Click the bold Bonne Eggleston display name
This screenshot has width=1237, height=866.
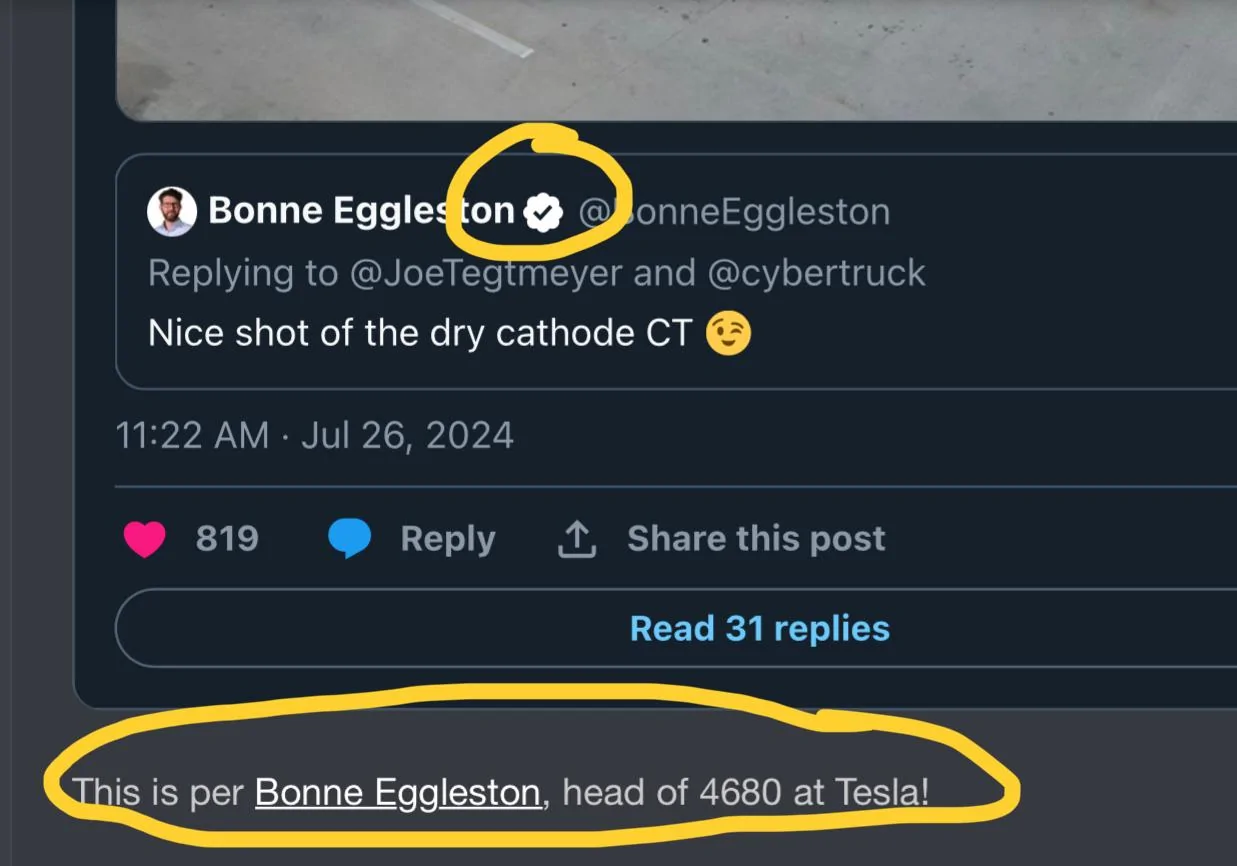click(361, 212)
